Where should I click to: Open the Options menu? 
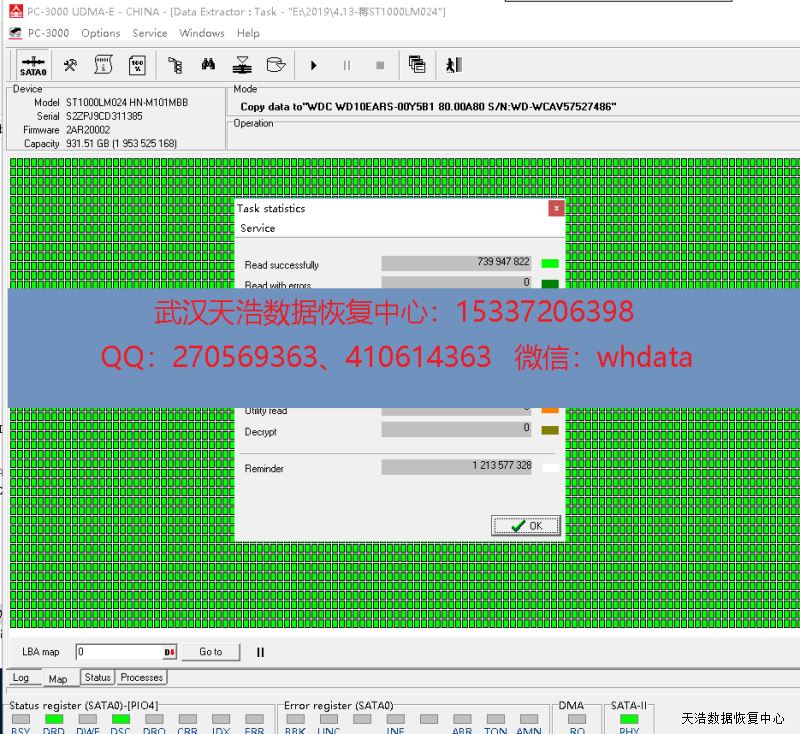(101, 33)
